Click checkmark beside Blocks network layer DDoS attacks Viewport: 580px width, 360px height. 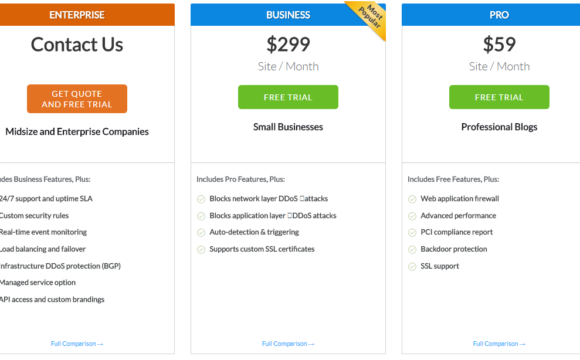(x=201, y=199)
